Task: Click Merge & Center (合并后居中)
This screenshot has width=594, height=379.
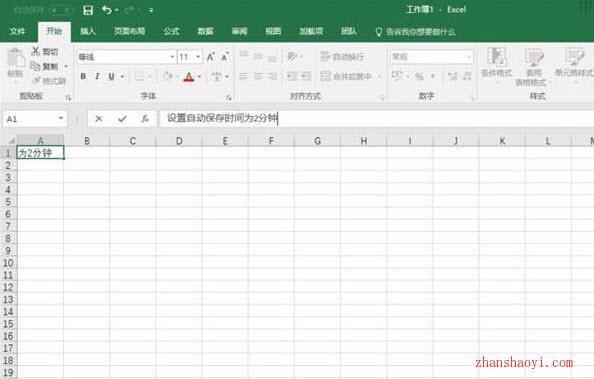Action: [346, 77]
